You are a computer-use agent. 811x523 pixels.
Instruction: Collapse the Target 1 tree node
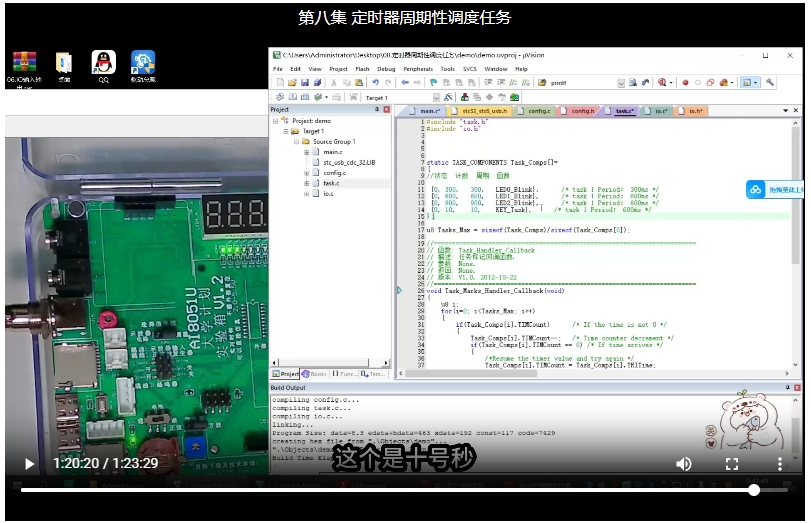(286, 131)
